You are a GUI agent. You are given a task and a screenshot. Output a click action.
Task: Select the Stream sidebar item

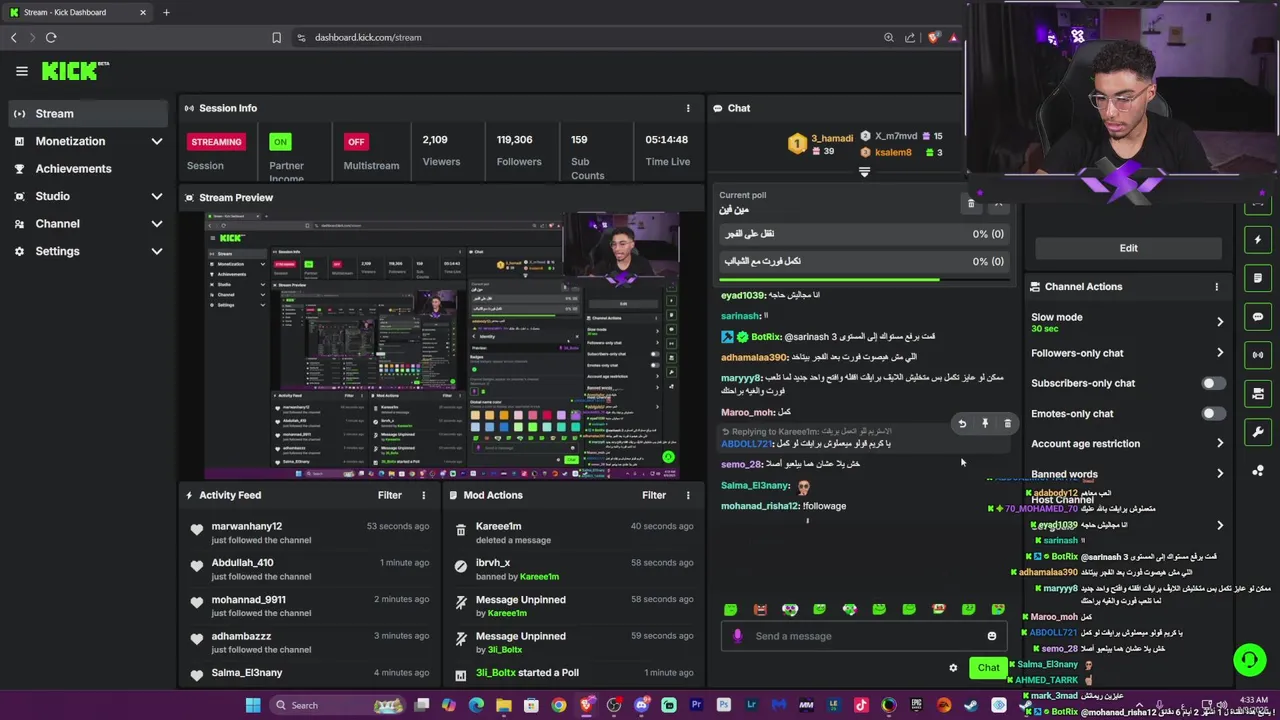point(88,114)
